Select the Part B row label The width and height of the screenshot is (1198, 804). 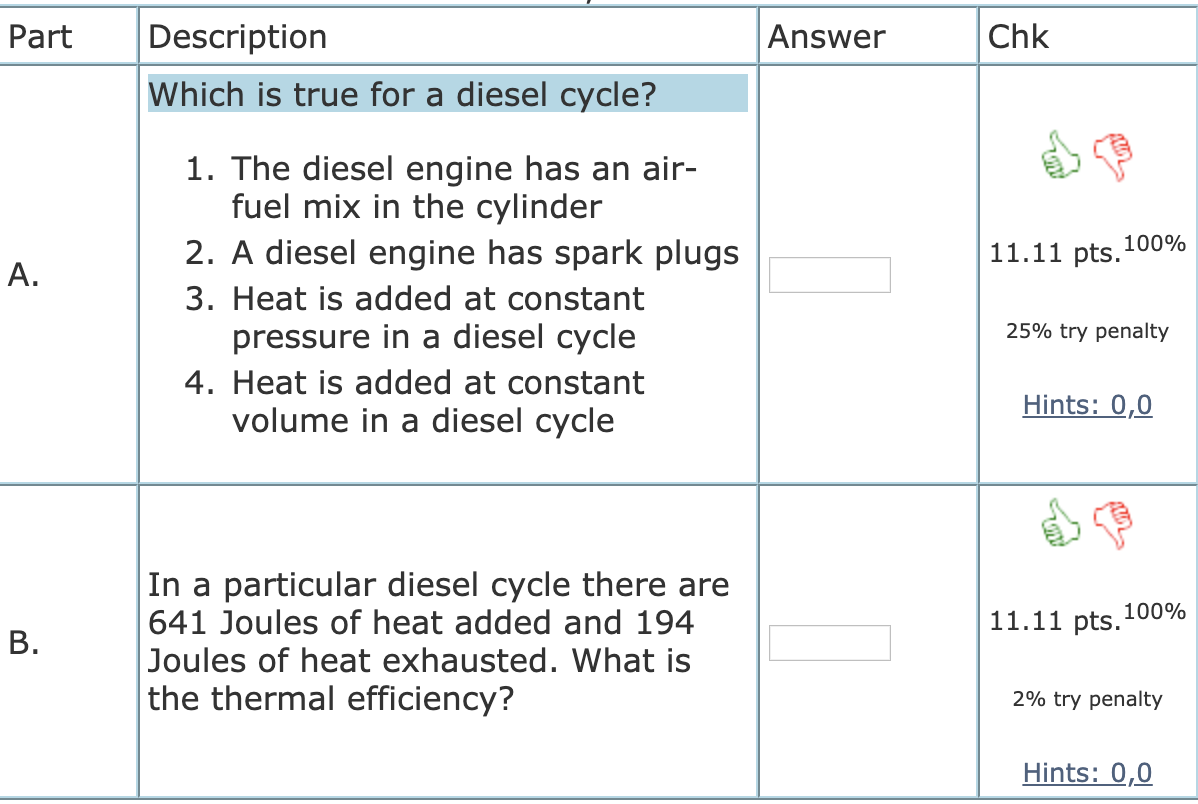click(22, 641)
